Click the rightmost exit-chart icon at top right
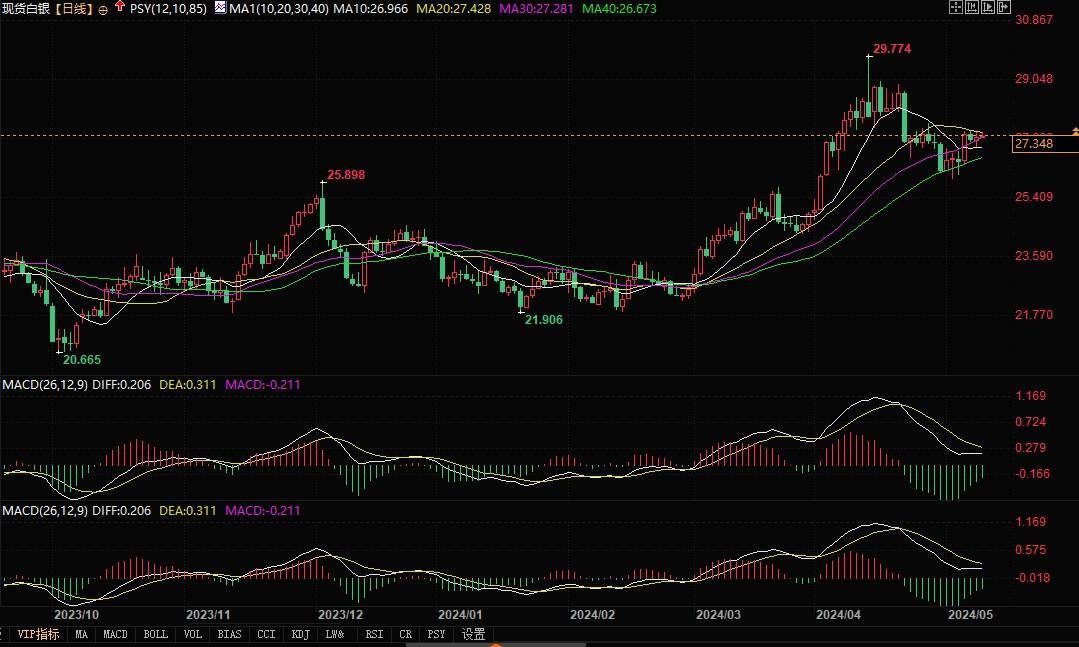Image resolution: width=1079 pixels, height=647 pixels. (x=1004, y=7)
